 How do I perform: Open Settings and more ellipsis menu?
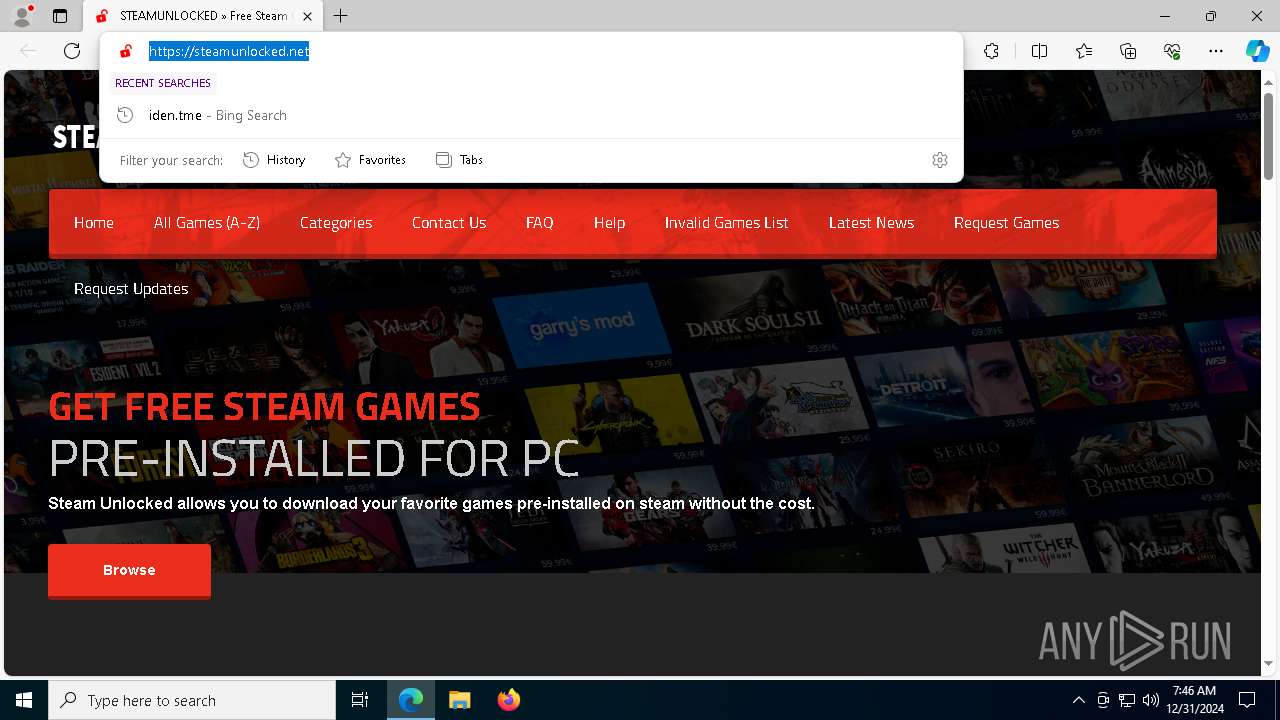(1216, 51)
